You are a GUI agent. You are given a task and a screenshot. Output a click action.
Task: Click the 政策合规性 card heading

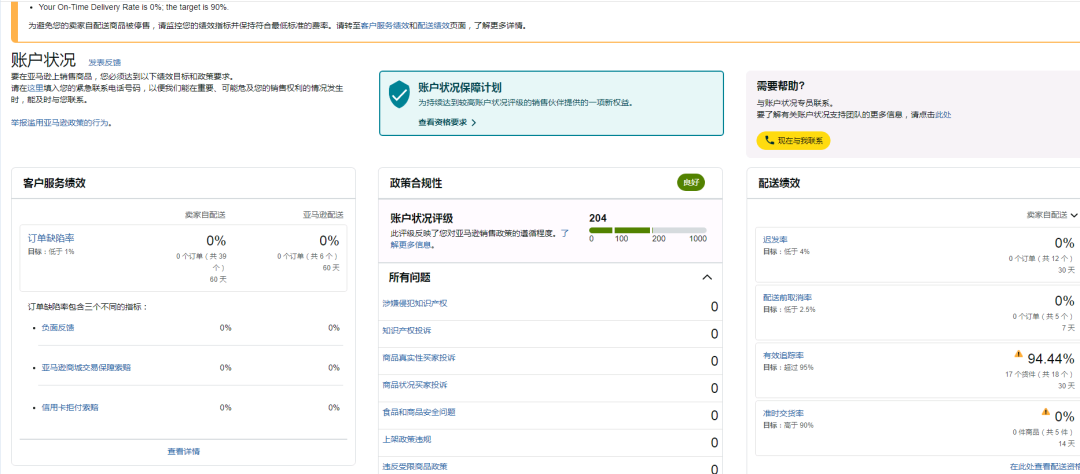click(x=416, y=183)
